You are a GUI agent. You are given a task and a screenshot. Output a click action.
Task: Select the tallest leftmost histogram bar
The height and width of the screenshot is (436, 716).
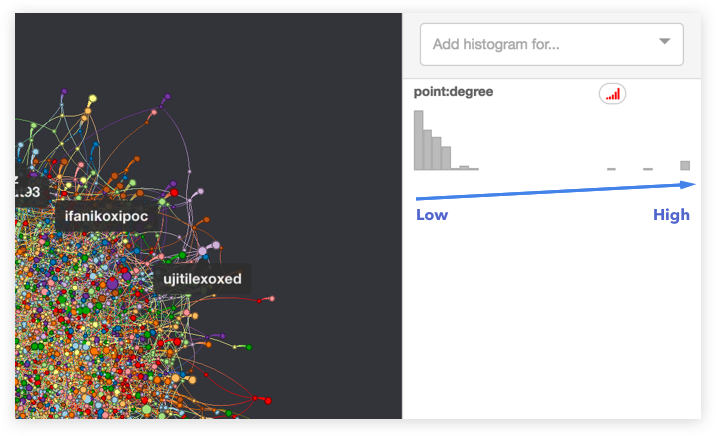418,140
